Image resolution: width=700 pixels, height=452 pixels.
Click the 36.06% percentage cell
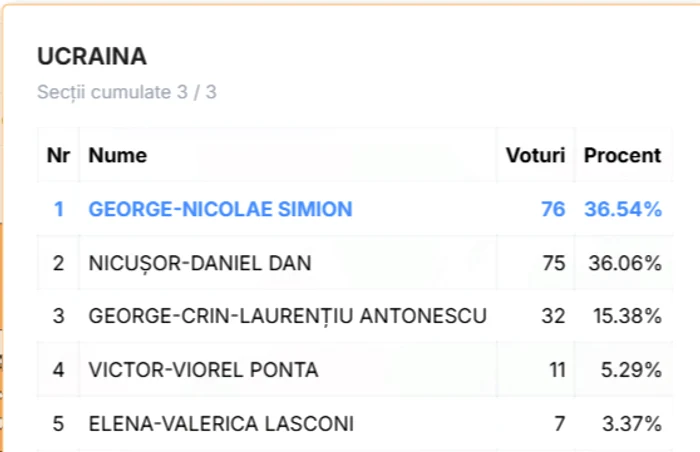pyautogui.click(x=625, y=263)
